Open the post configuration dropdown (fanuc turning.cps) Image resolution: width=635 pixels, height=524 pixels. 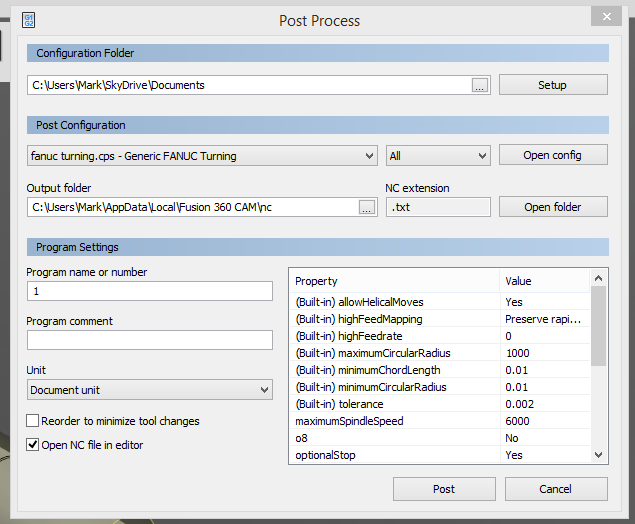[202, 156]
